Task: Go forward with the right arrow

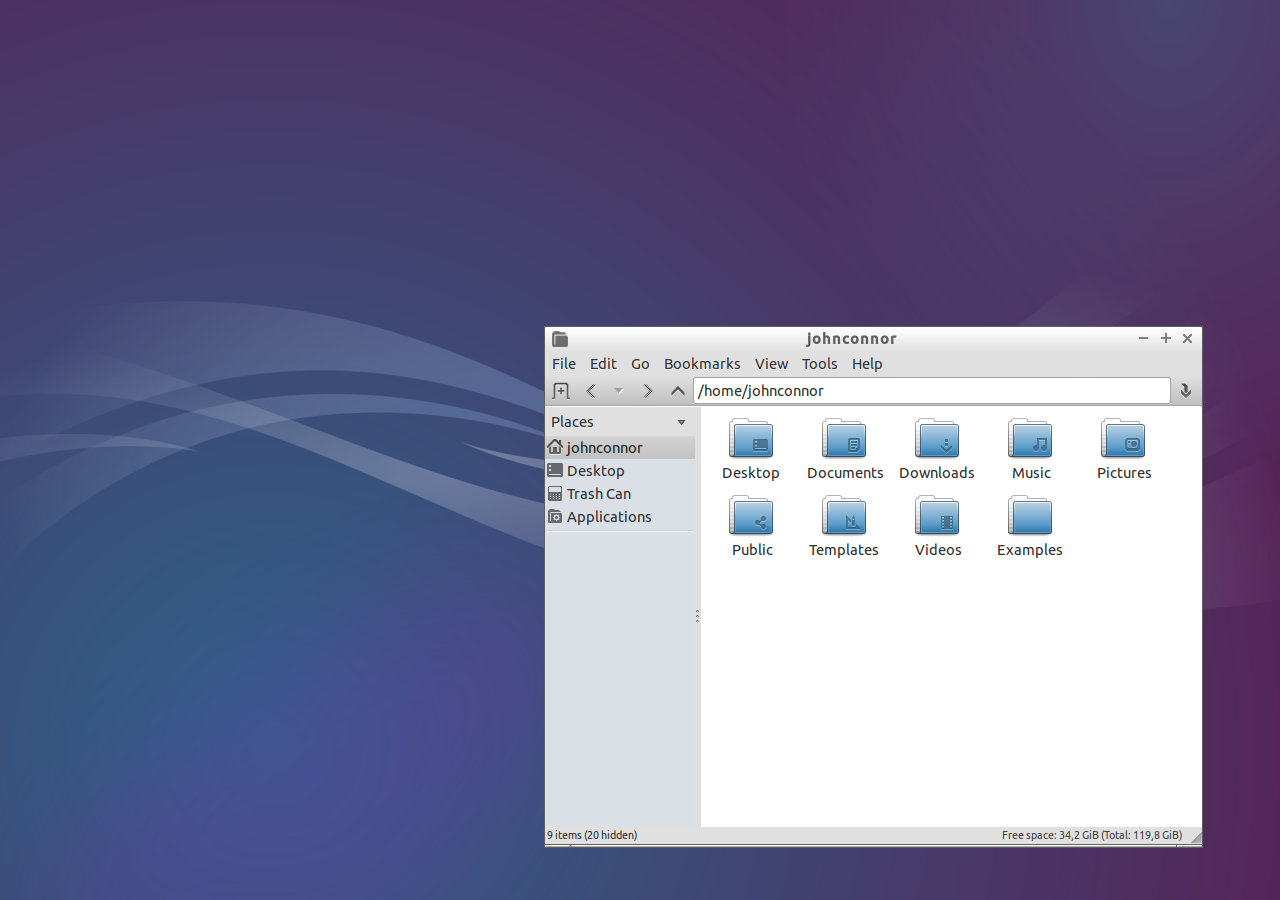Action: coord(648,391)
